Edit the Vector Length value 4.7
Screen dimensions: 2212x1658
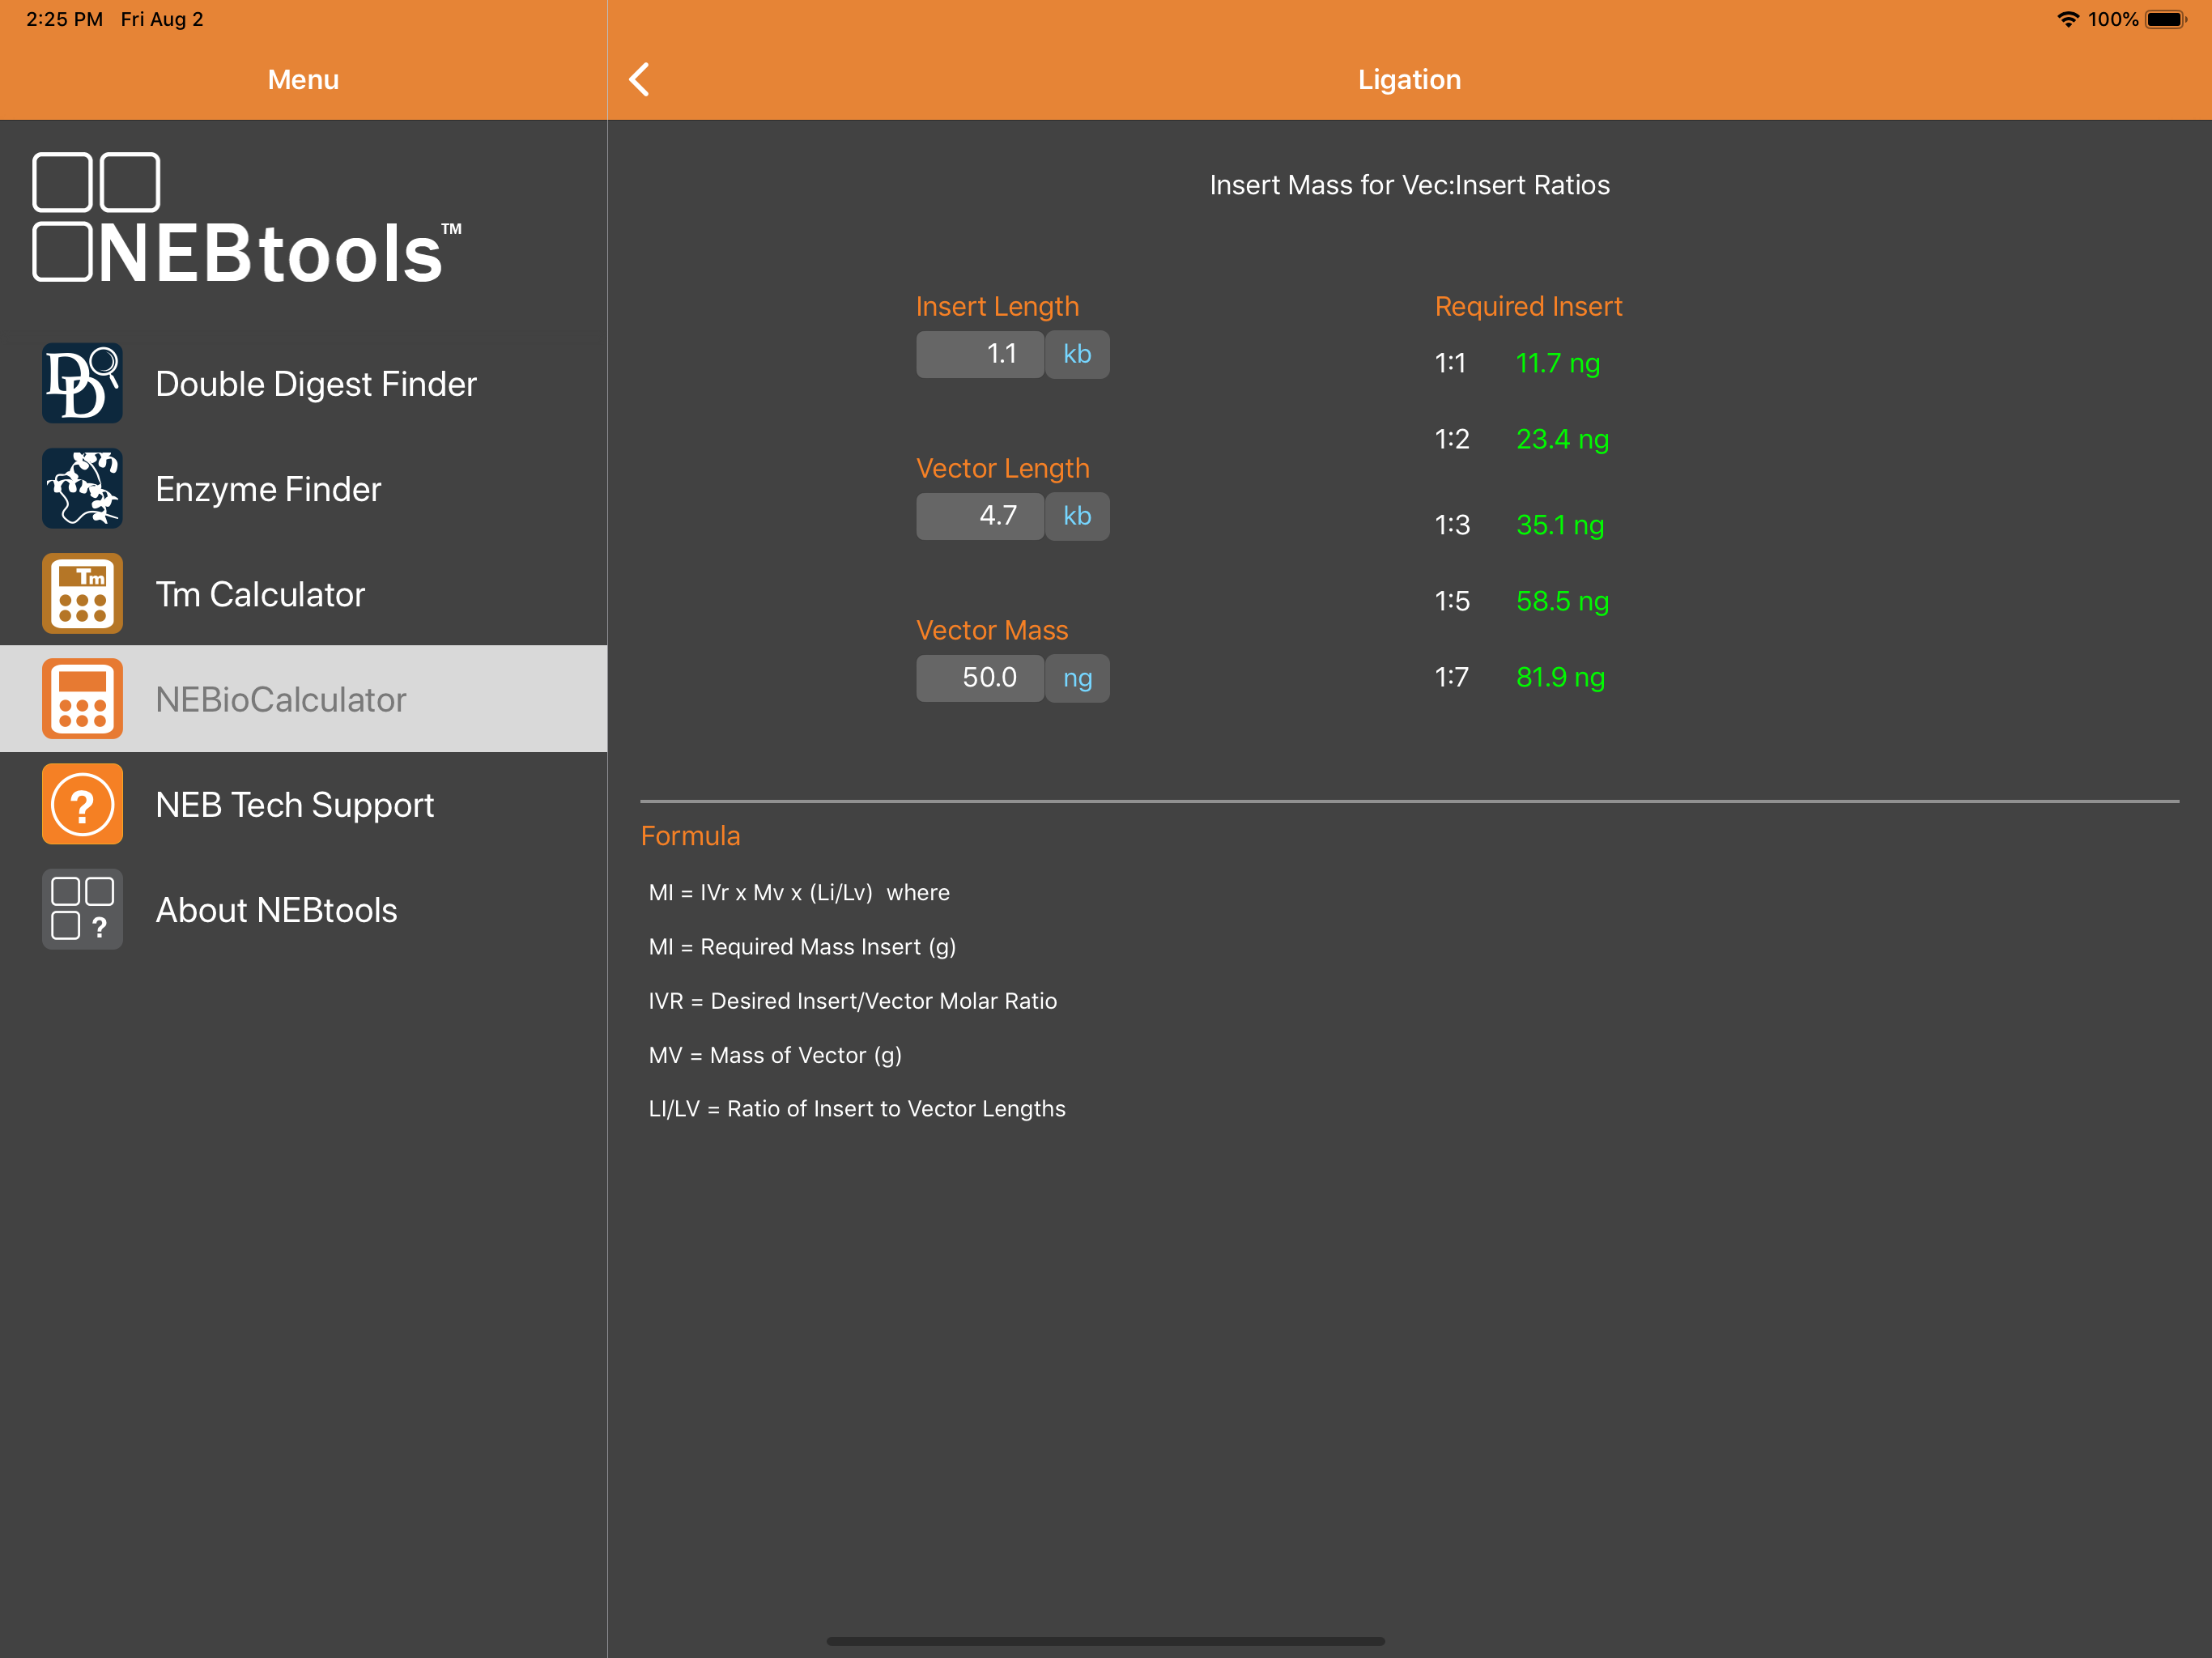click(980, 516)
